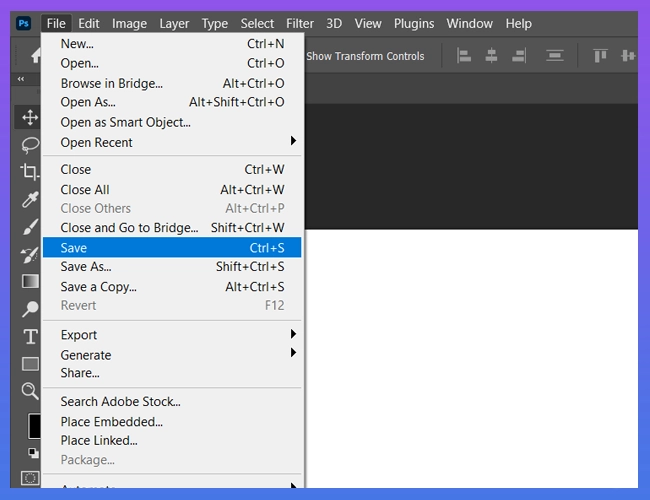Viewport: 650px width, 500px height.
Task: Reset to default foreground/background colors
Action: pyautogui.click(x=33, y=453)
